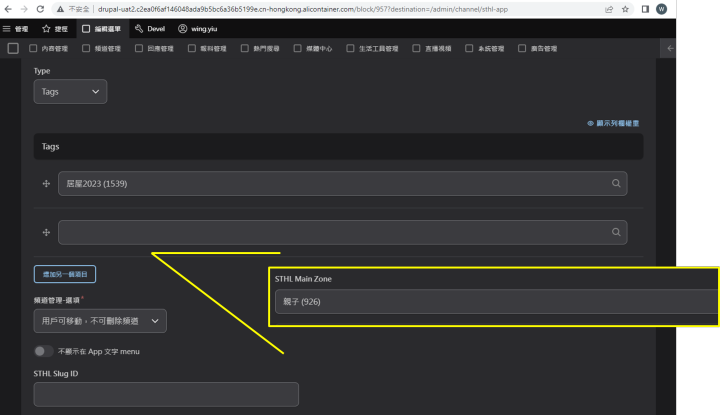
Task: Click the drag handle of the empty tag row
Action: click(46, 232)
